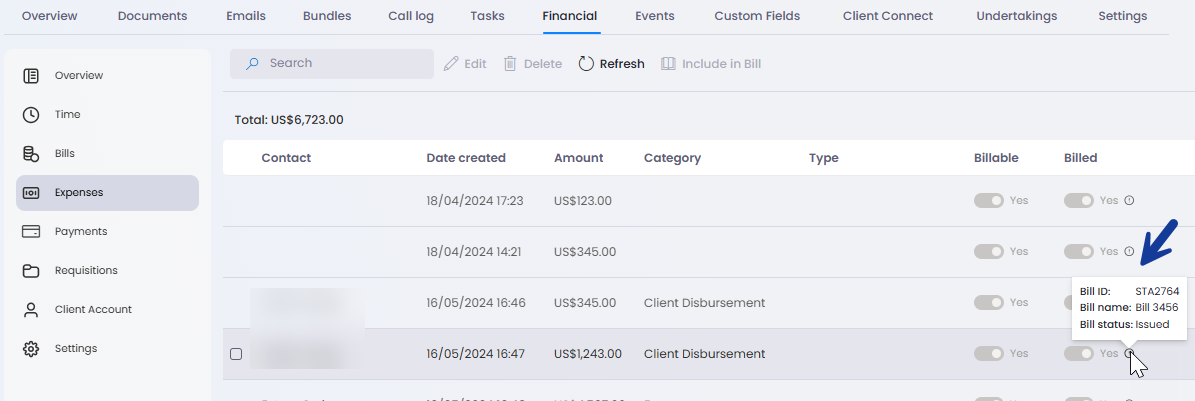Click info icon for US$123.00 billed expense

1129,201
